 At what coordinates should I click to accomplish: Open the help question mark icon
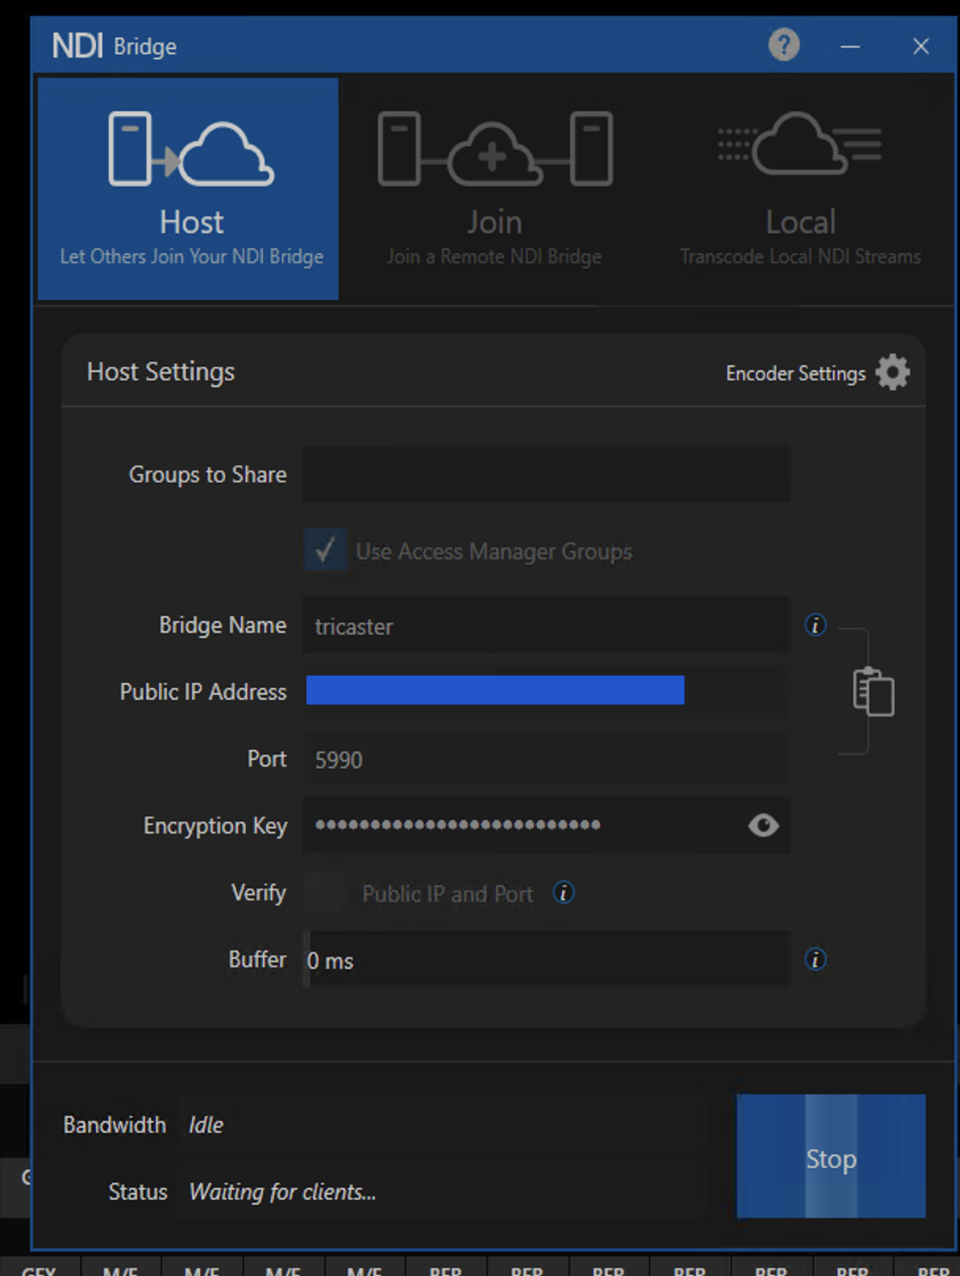point(784,45)
